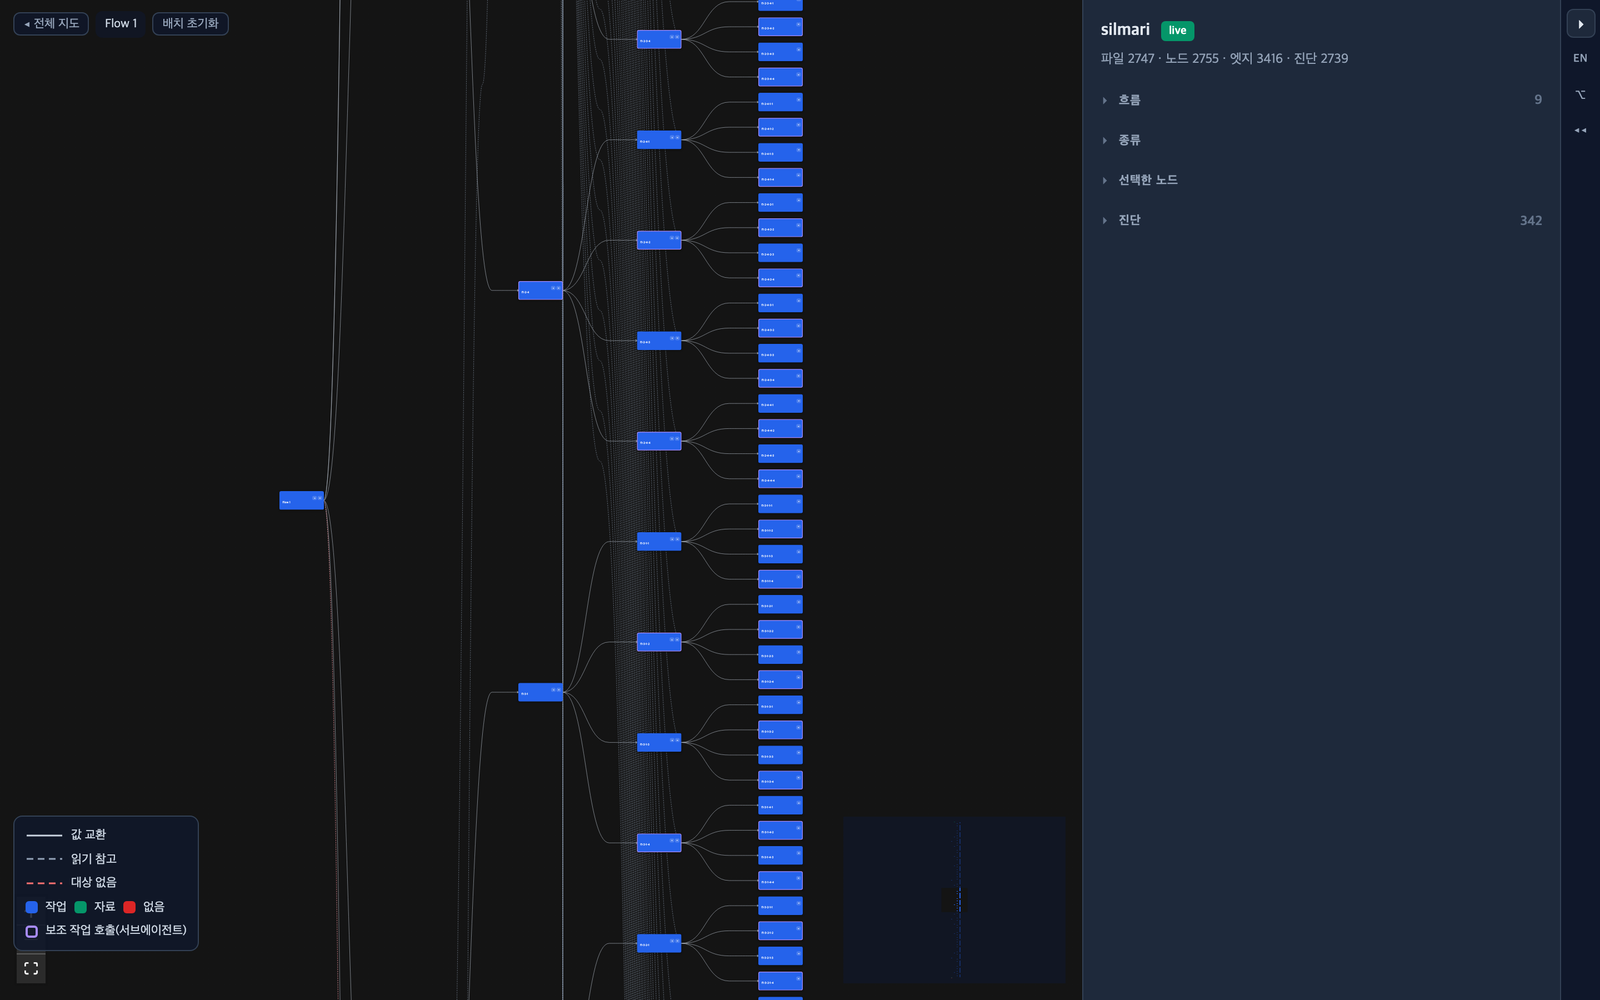Click the green live status badge

coord(1177,31)
